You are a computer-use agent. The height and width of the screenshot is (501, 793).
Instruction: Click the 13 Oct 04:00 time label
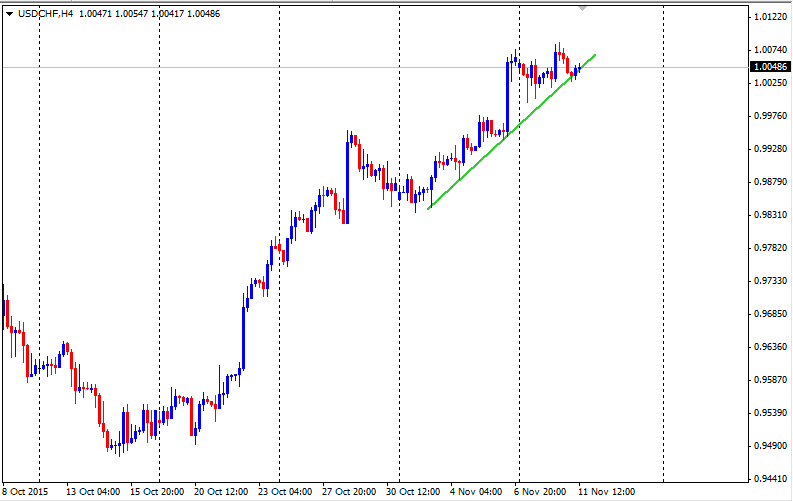(x=93, y=492)
